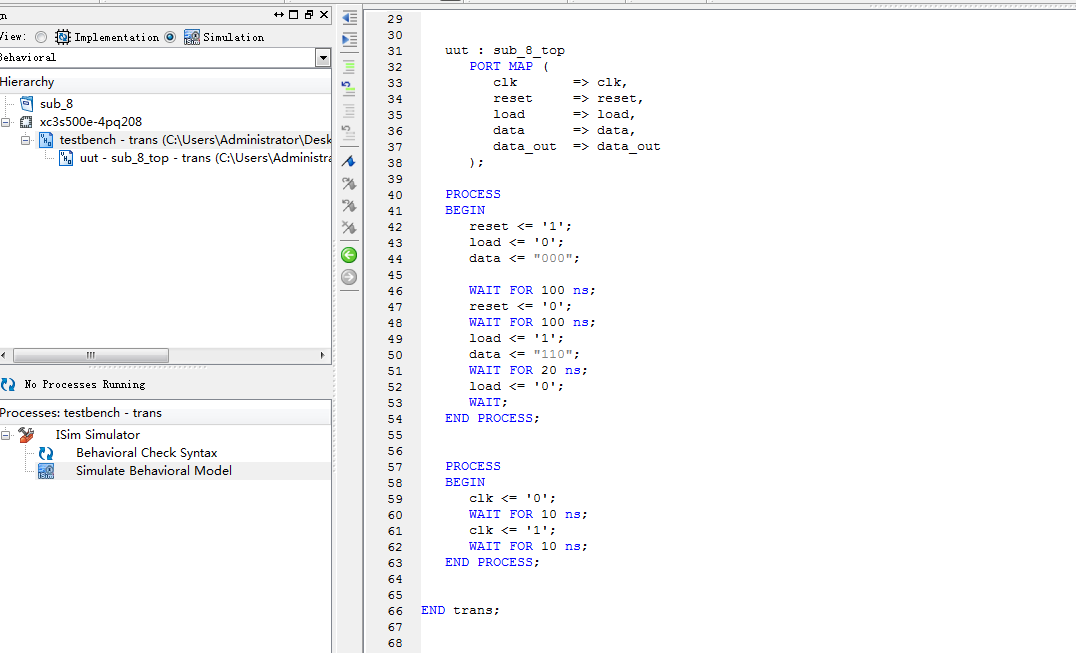Toggle bookmark with the blue flag icon
Image resolution: width=1076 pixels, height=653 pixels.
(349, 161)
